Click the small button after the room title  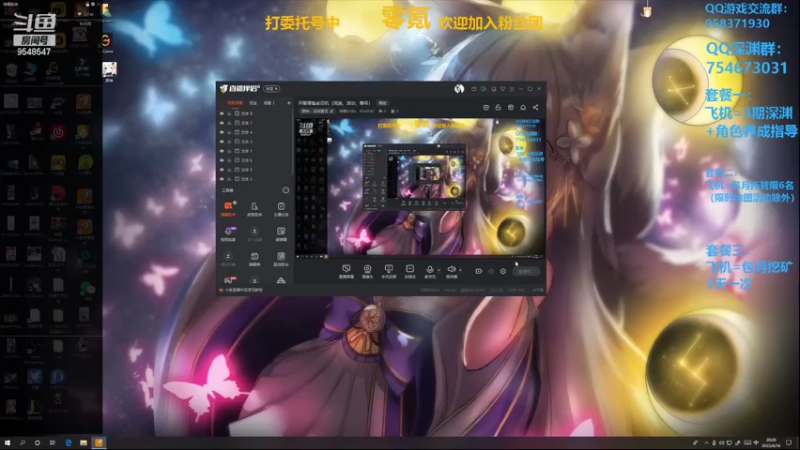pyautogui.click(x=383, y=103)
